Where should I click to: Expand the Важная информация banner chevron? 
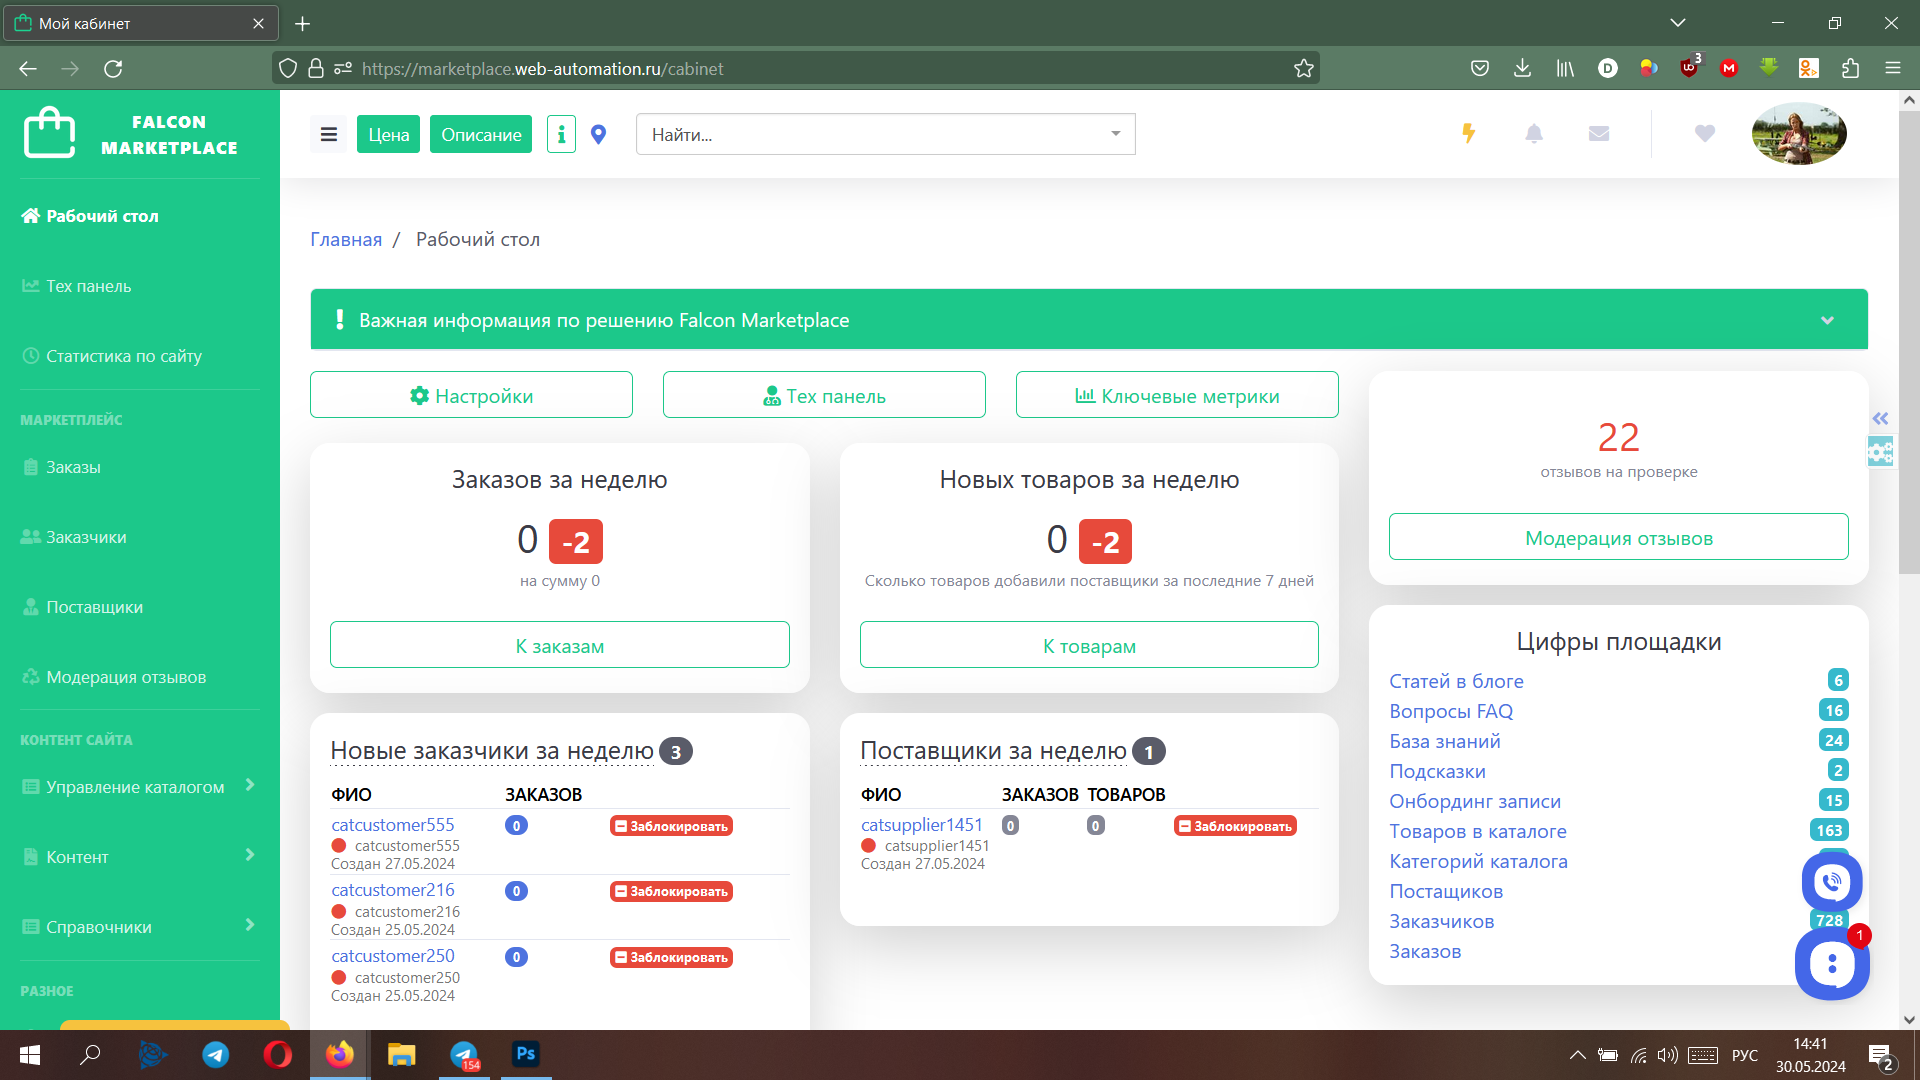click(1828, 320)
